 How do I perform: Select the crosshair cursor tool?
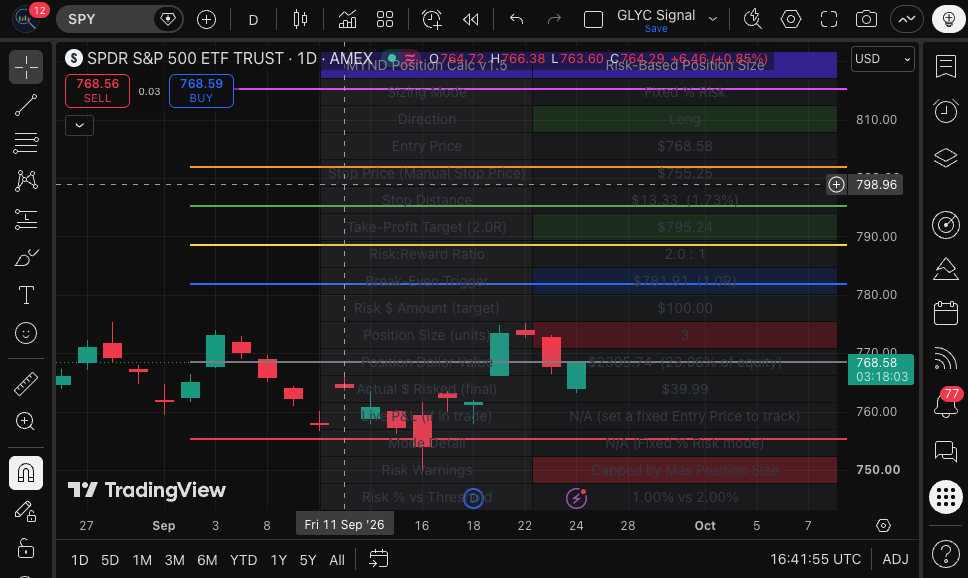[26, 67]
